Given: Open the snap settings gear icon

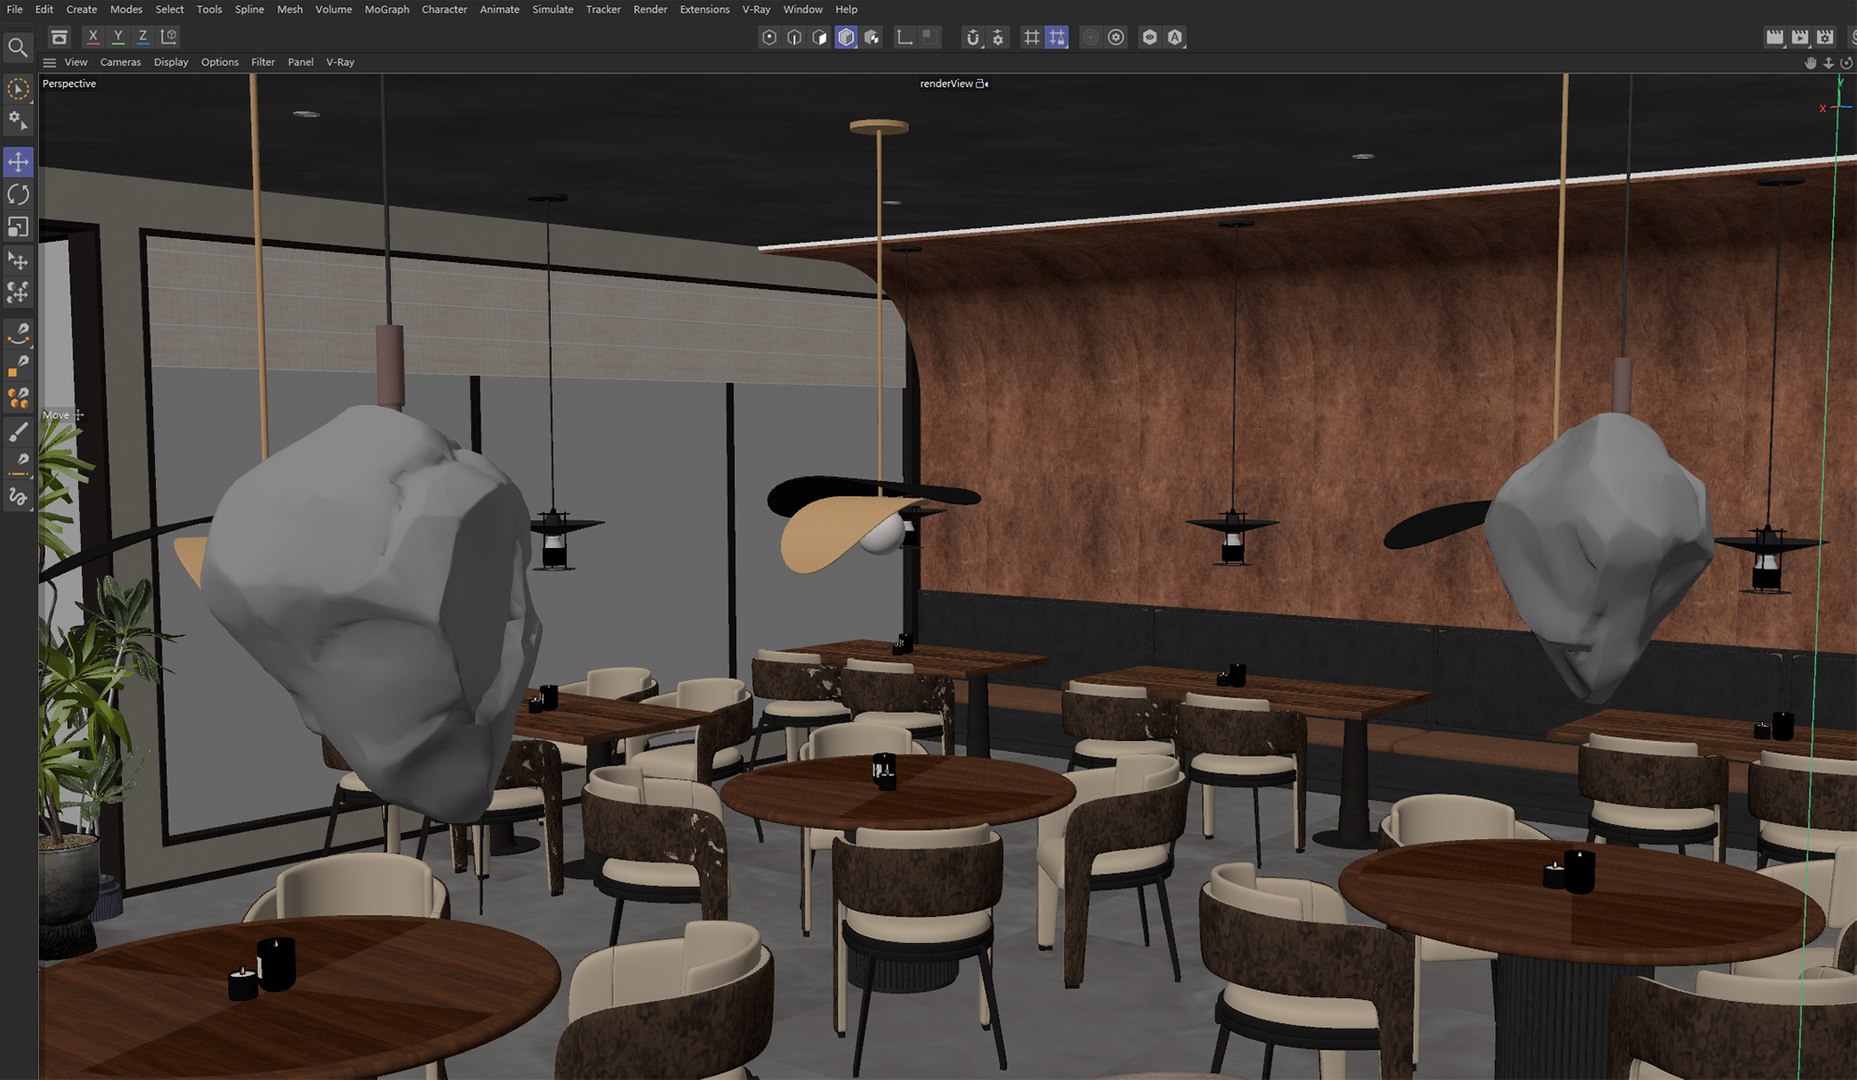Looking at the screenshot, I should (998, 37).
